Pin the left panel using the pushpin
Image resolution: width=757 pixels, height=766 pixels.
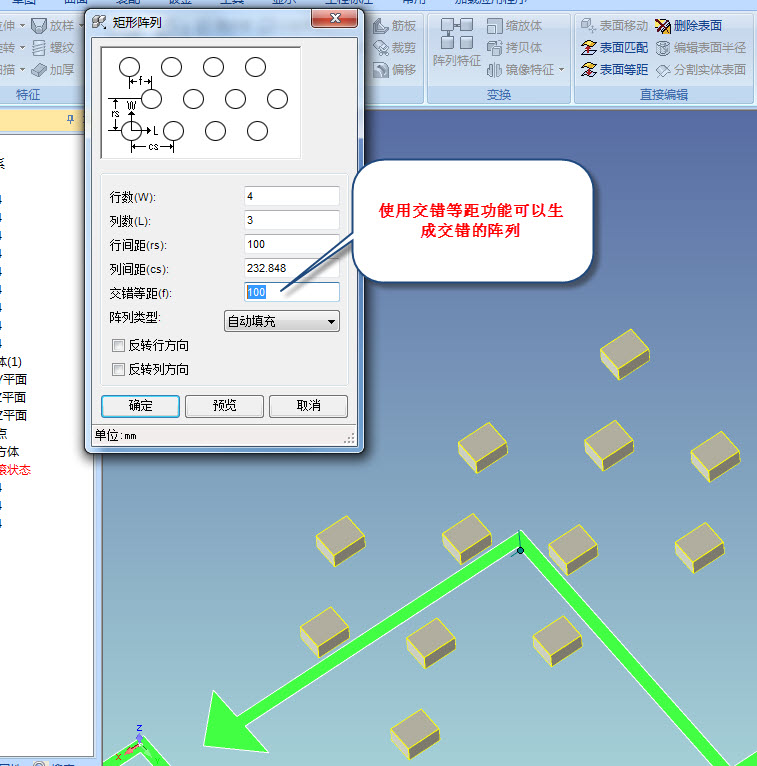tap(70, 119)
